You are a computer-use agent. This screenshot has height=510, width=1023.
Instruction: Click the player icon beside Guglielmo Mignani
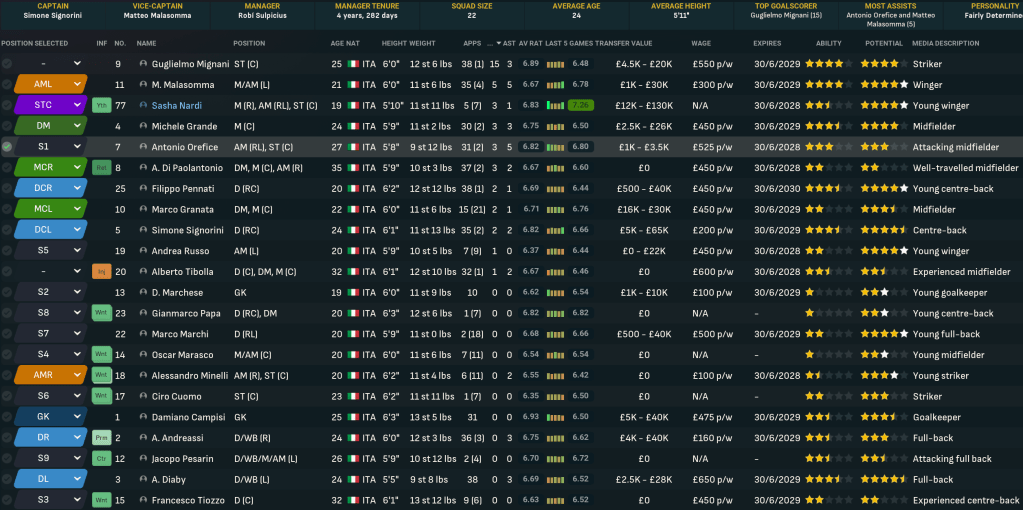(143, 64)
